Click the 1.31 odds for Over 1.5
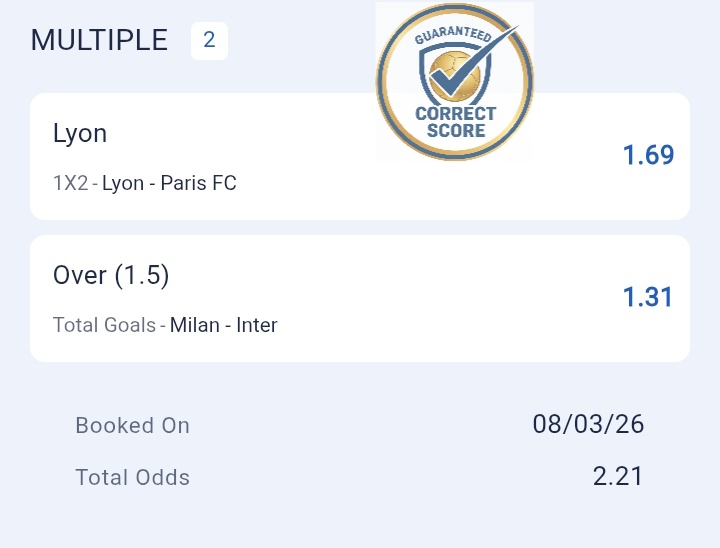The height and width of the screenshot is (548, 720). [x=648, y=298]
